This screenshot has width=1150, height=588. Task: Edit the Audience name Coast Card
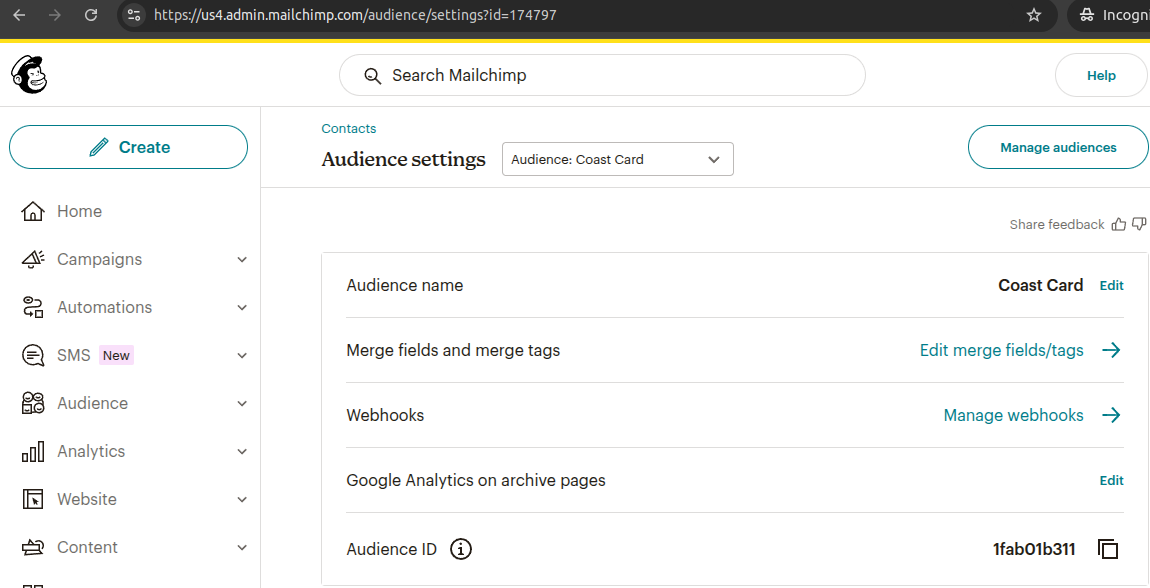coord(1111,285)
